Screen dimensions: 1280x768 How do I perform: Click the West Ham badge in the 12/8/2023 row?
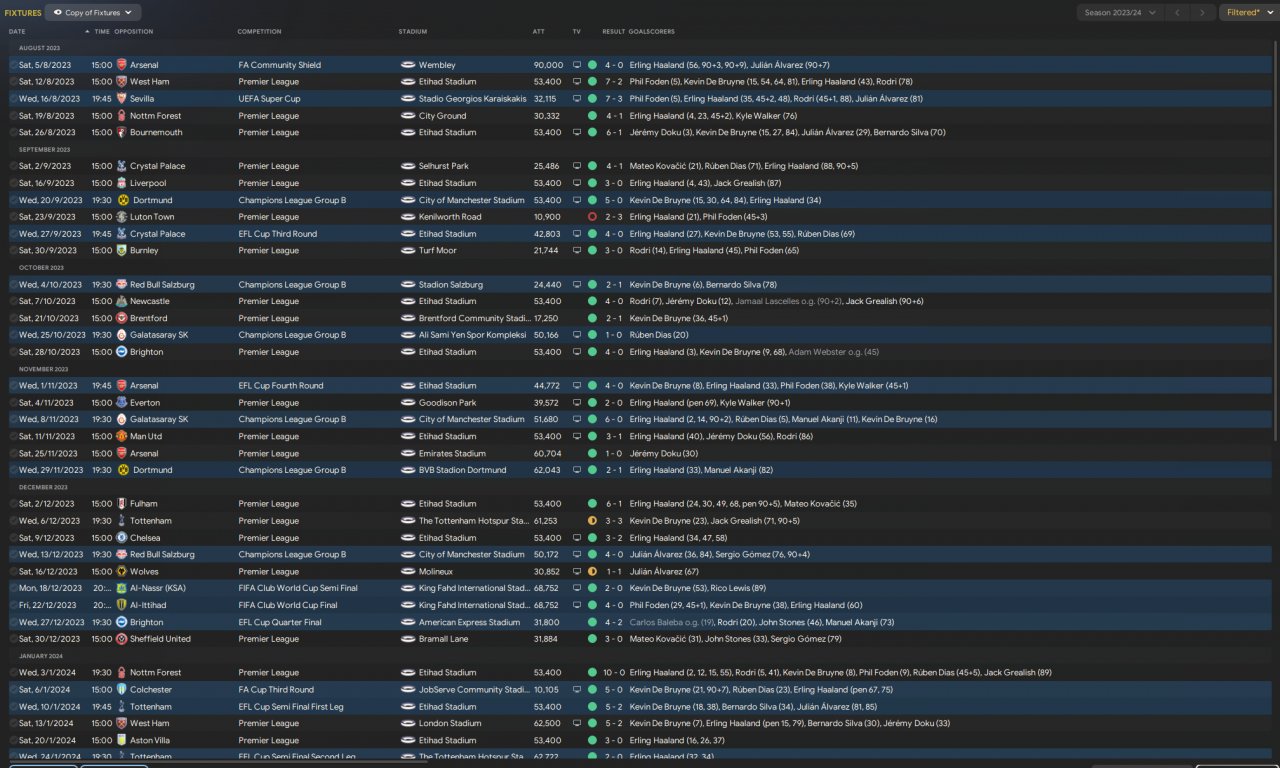point(121,82)
